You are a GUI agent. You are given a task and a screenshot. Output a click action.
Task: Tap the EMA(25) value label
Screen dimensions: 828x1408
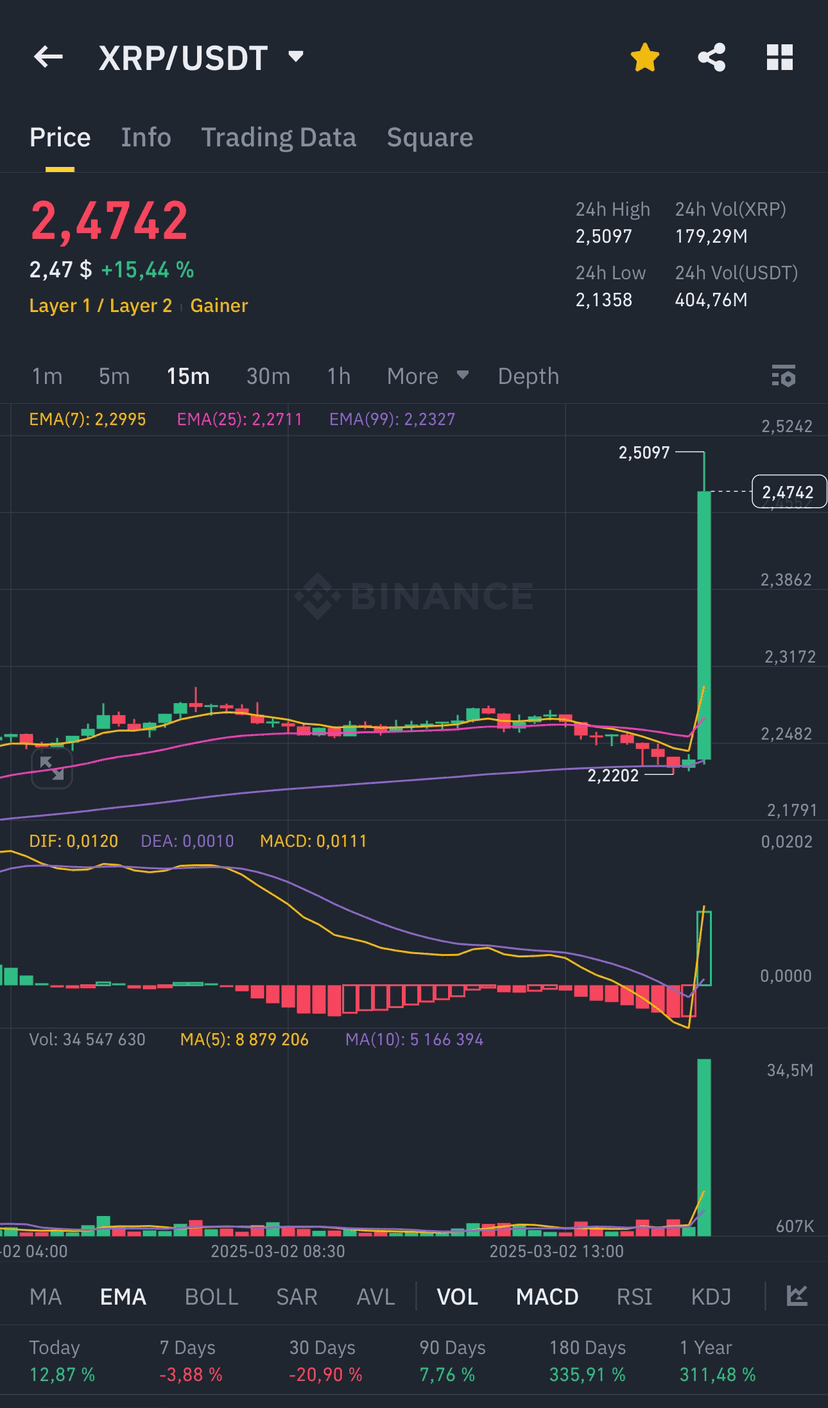point(239,419)
